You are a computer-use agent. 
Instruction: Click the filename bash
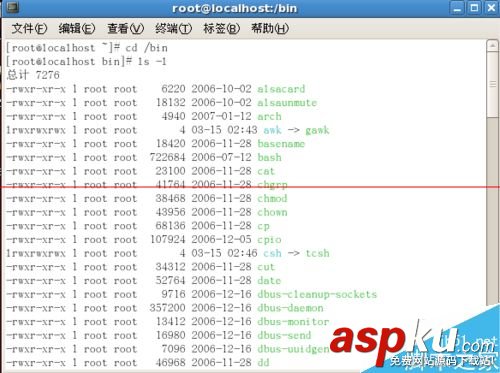tap(269, 158)
